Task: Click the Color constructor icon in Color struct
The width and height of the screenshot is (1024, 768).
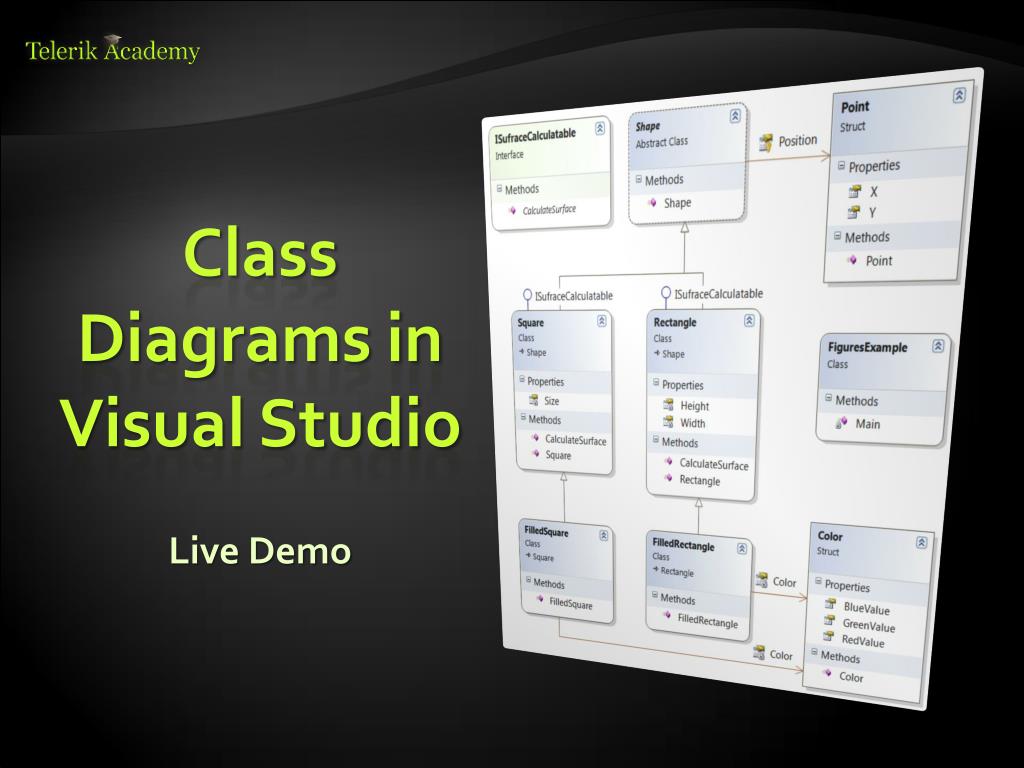Action: [829, 675]
